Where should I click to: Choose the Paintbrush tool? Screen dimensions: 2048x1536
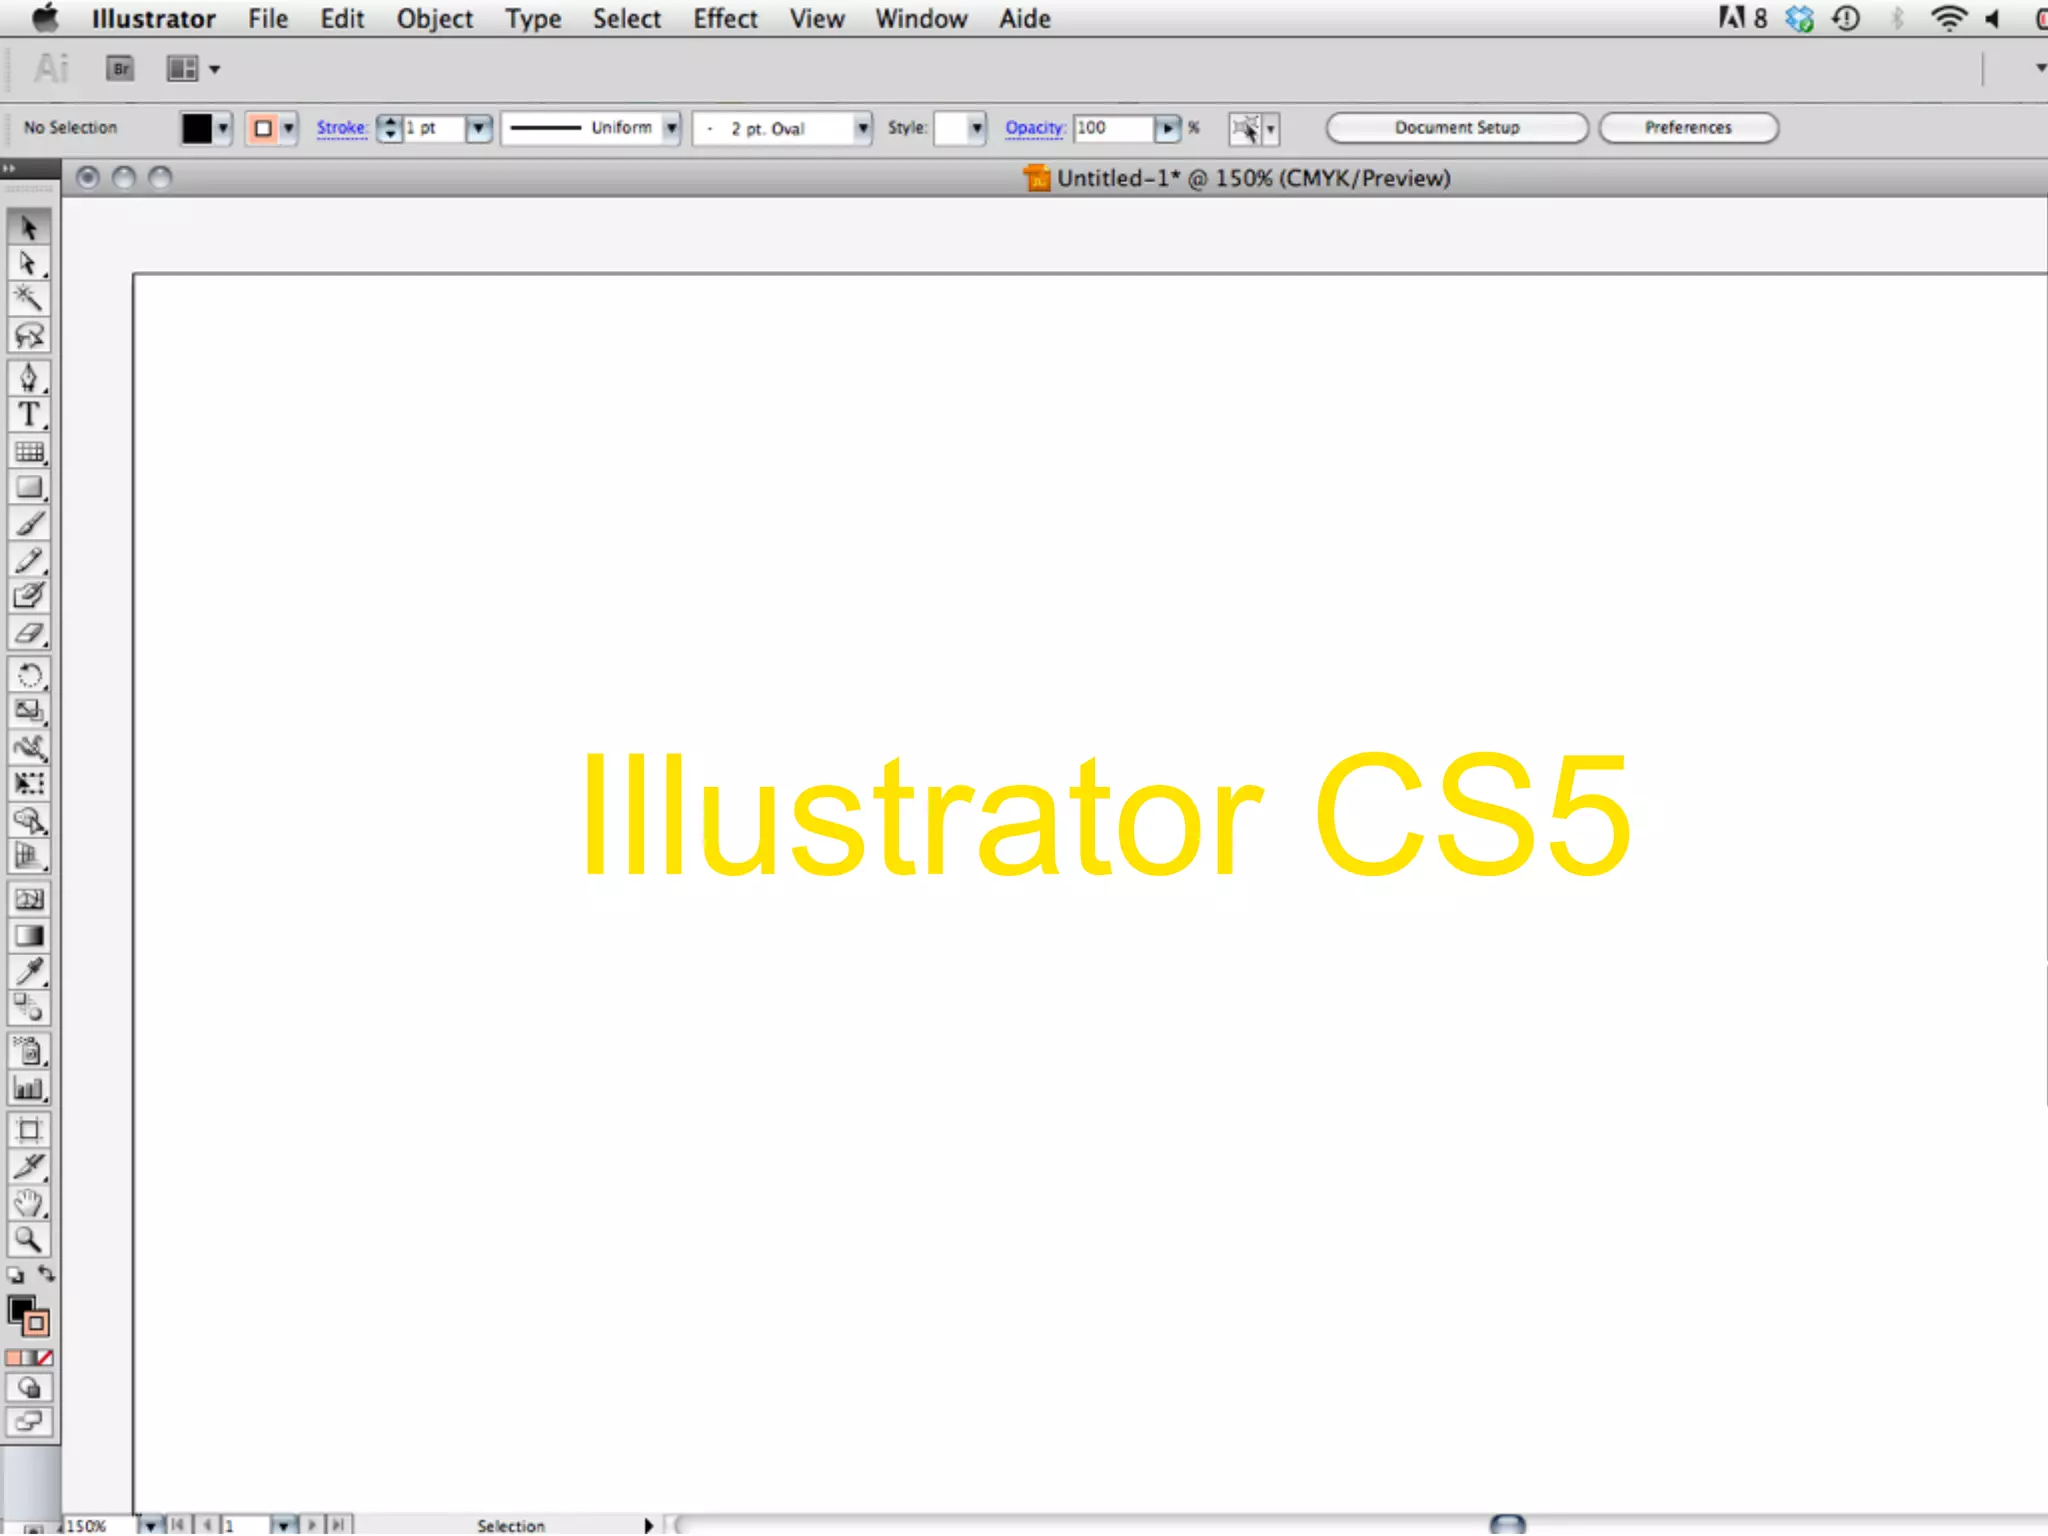click(x=28, y=524)
